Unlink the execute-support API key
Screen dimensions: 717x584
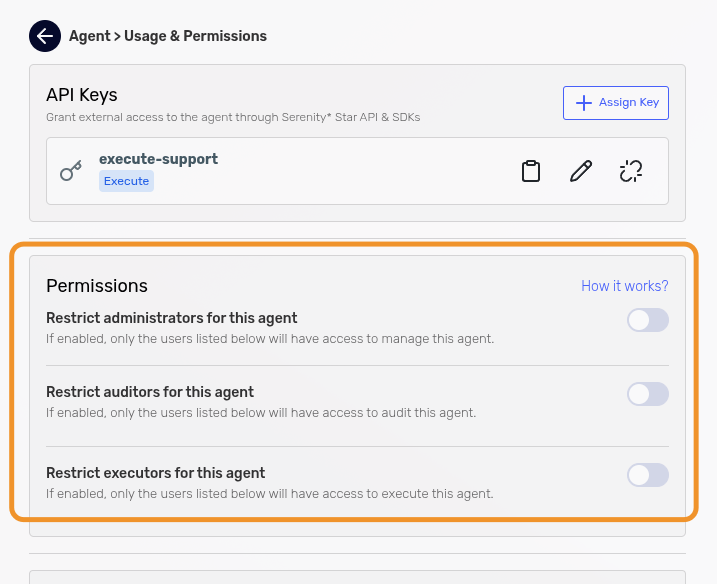click(x=630, y=171)
